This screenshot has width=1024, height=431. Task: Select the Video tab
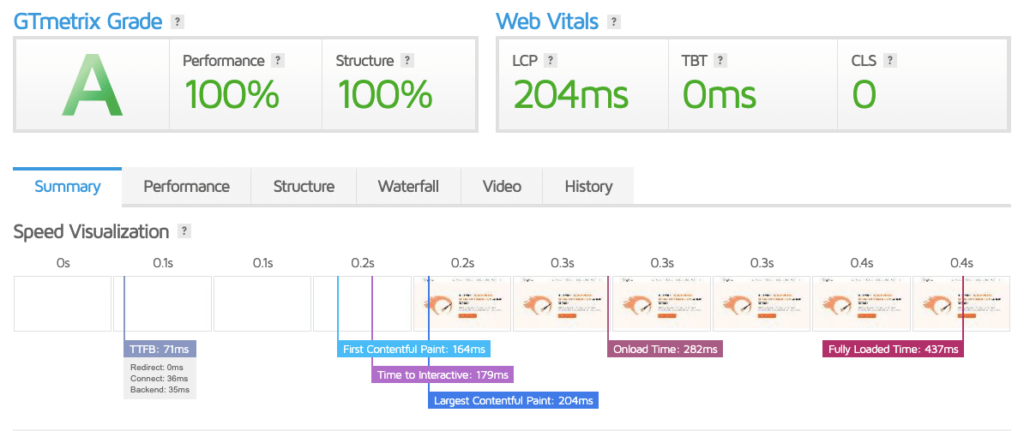click(502, 186)
